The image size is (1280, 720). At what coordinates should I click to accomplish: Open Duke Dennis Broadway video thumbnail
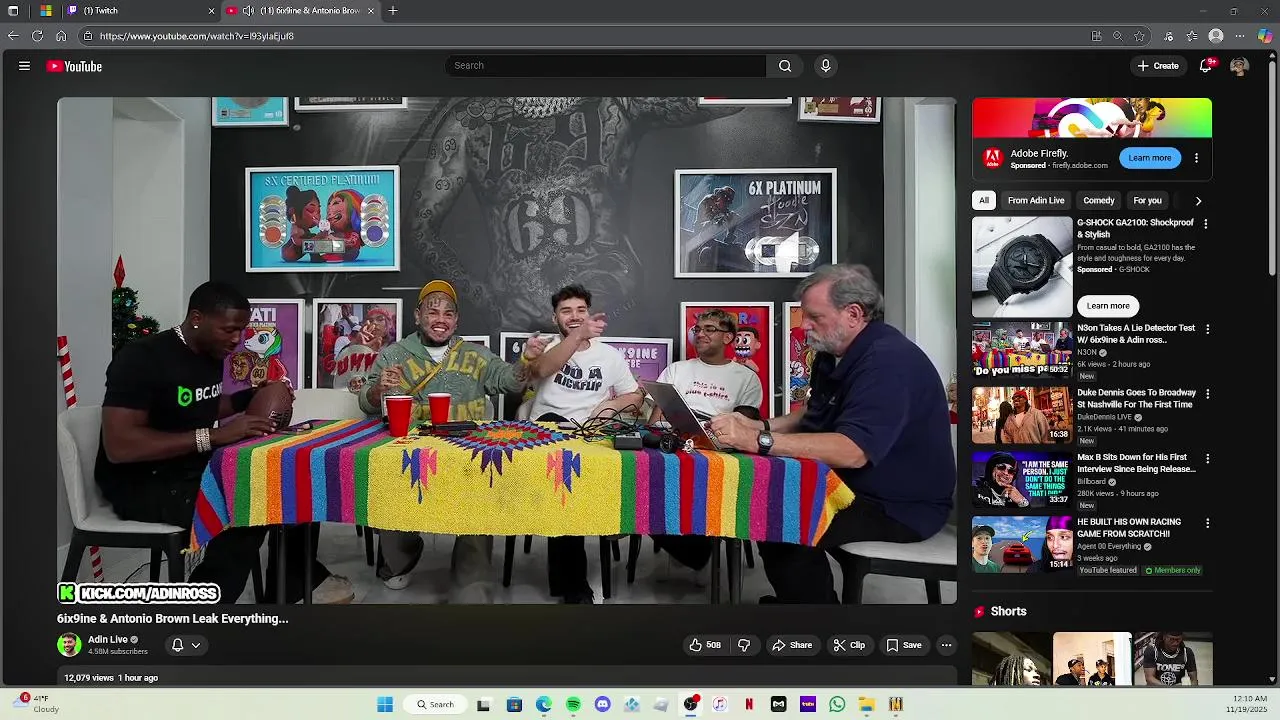pos(1022,415)
